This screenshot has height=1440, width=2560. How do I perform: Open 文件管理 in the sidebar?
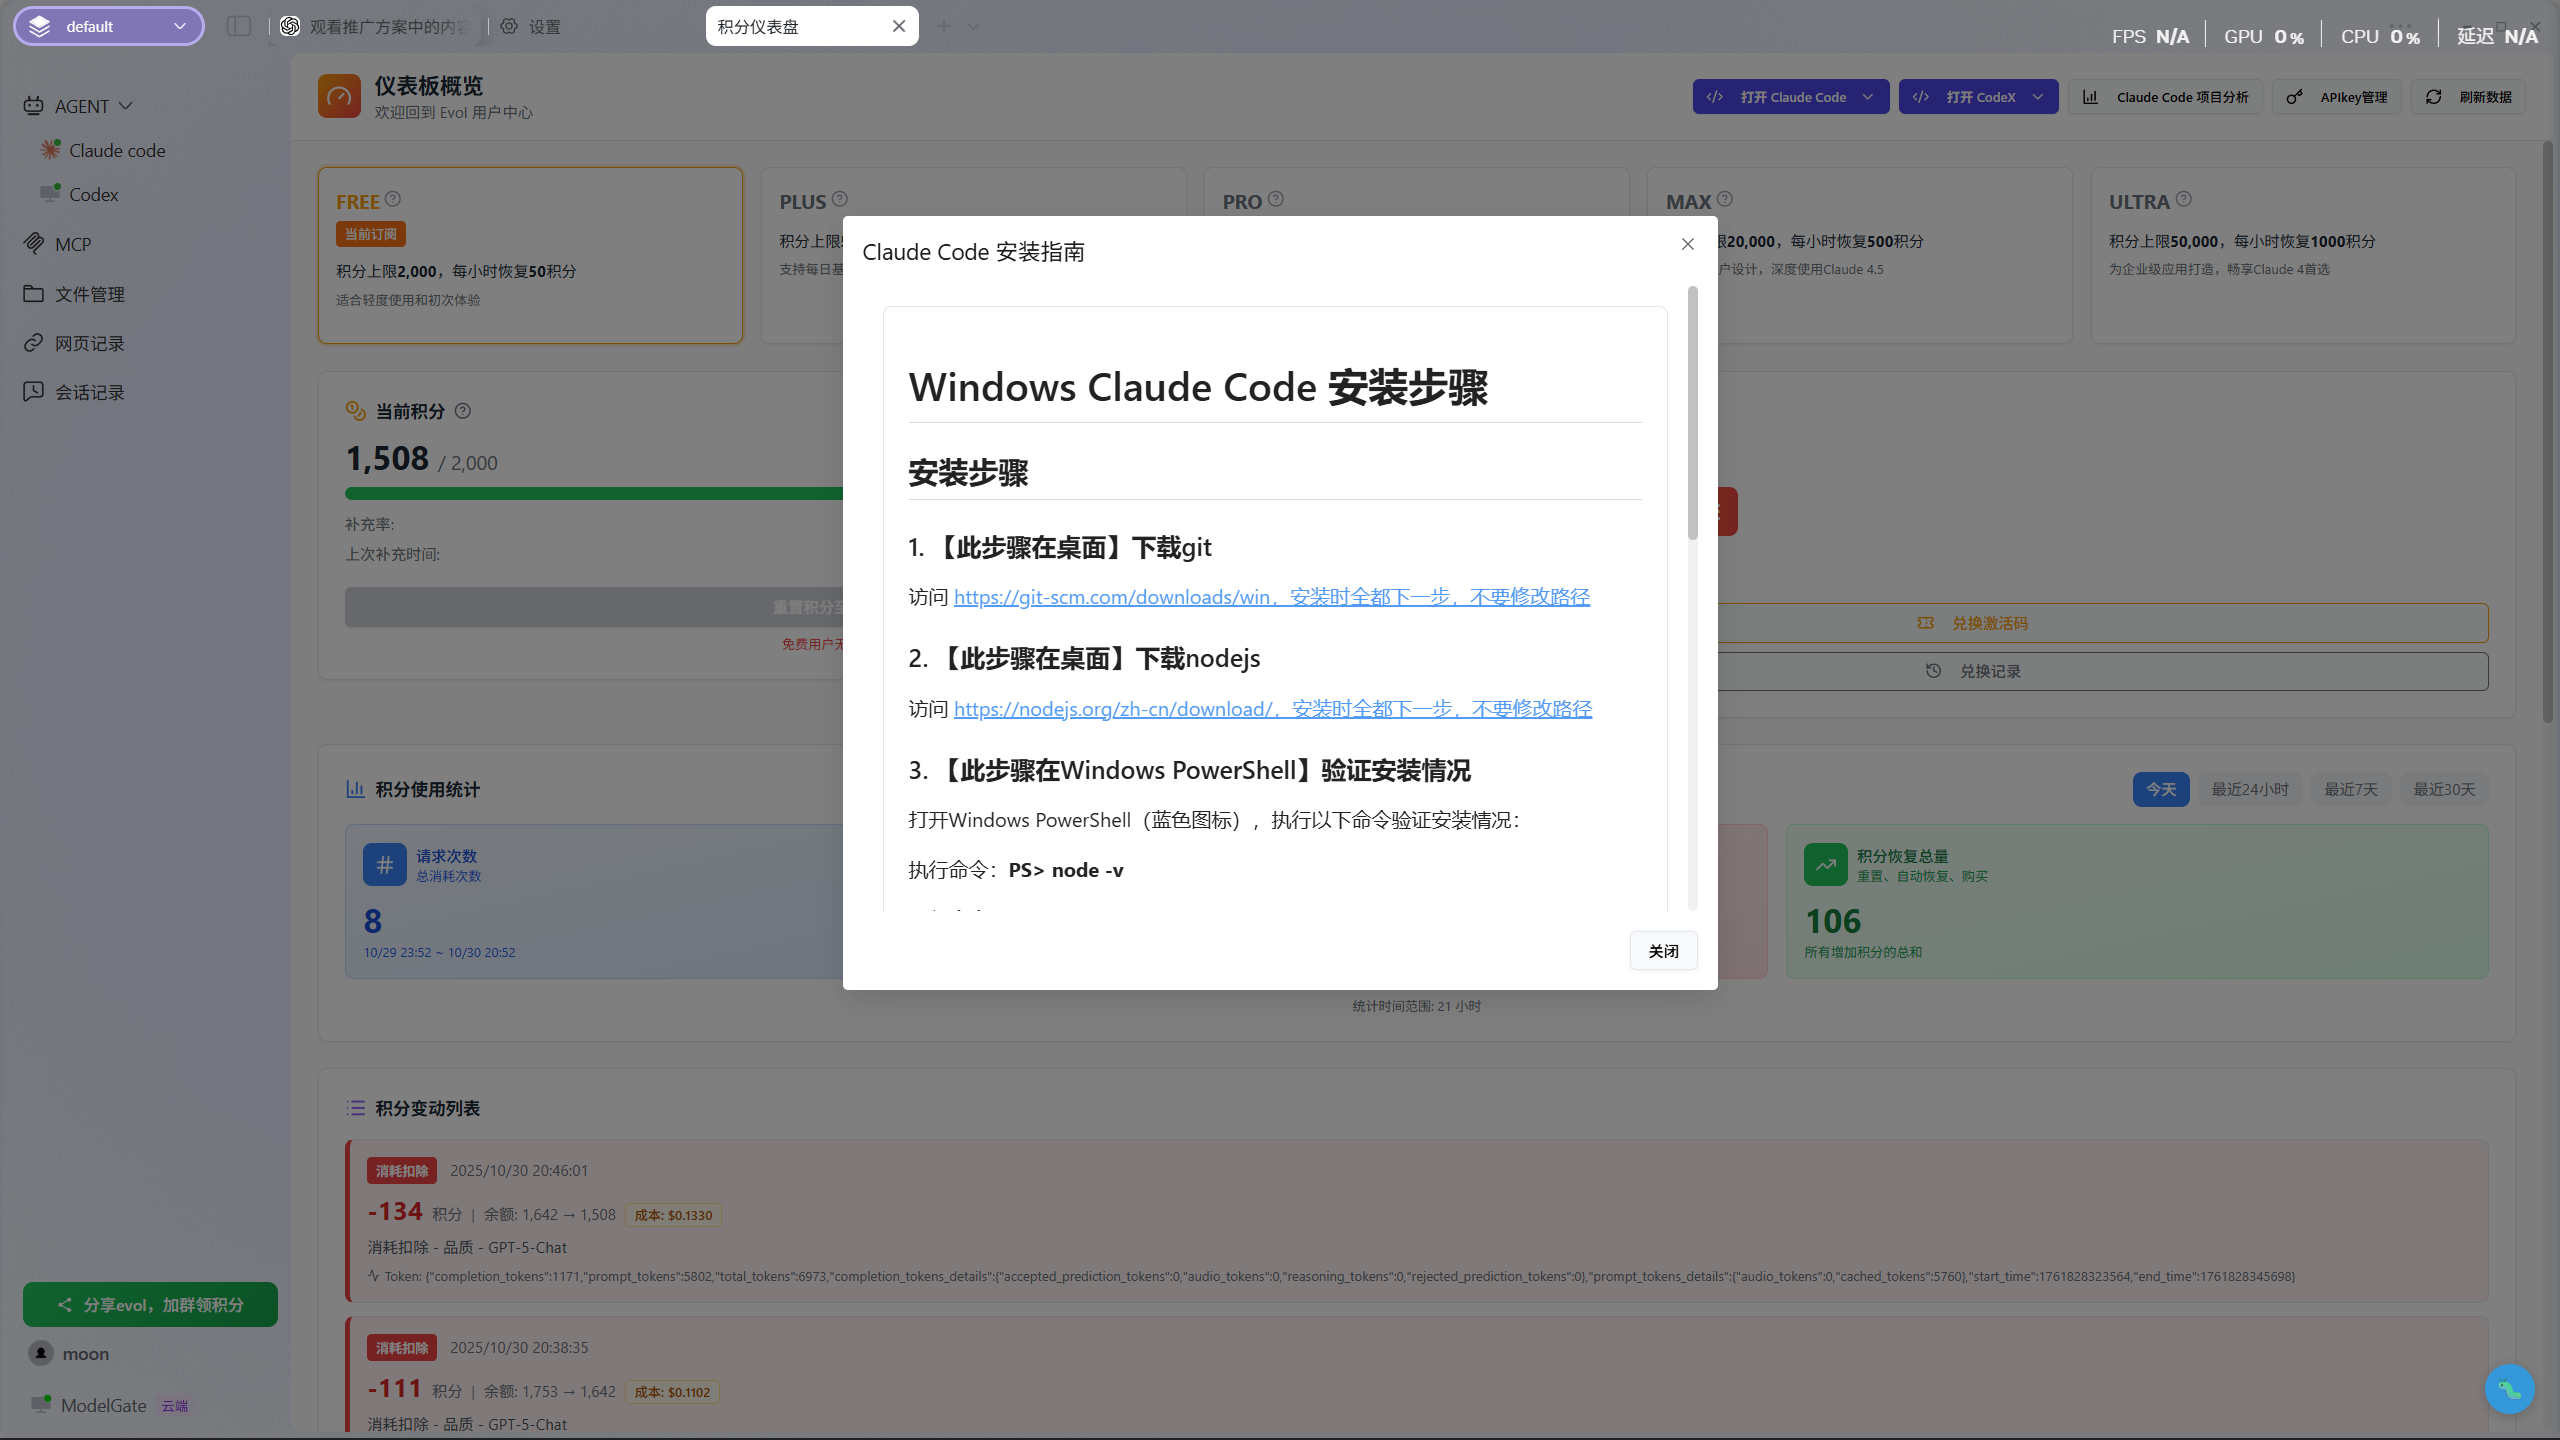click(x=89, y=293)
